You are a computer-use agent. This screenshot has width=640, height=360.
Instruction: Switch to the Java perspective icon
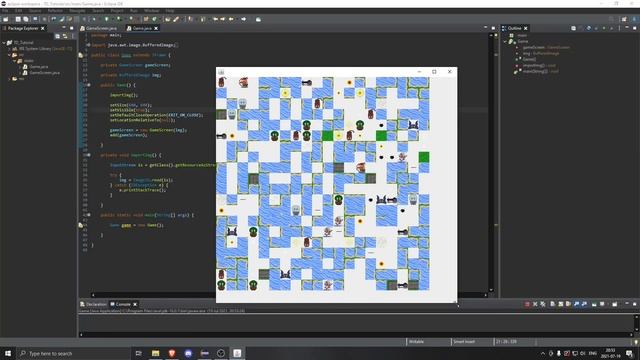coord(635,19)
